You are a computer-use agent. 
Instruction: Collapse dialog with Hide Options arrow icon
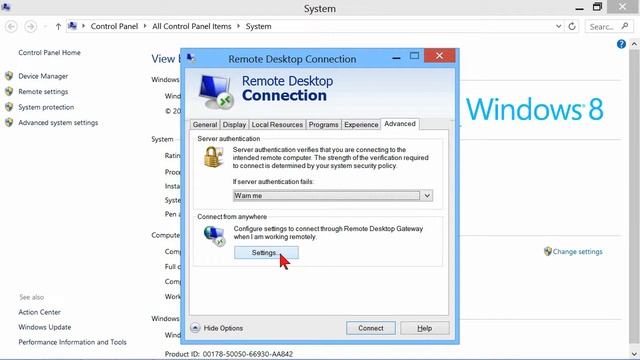coord(195,328)
